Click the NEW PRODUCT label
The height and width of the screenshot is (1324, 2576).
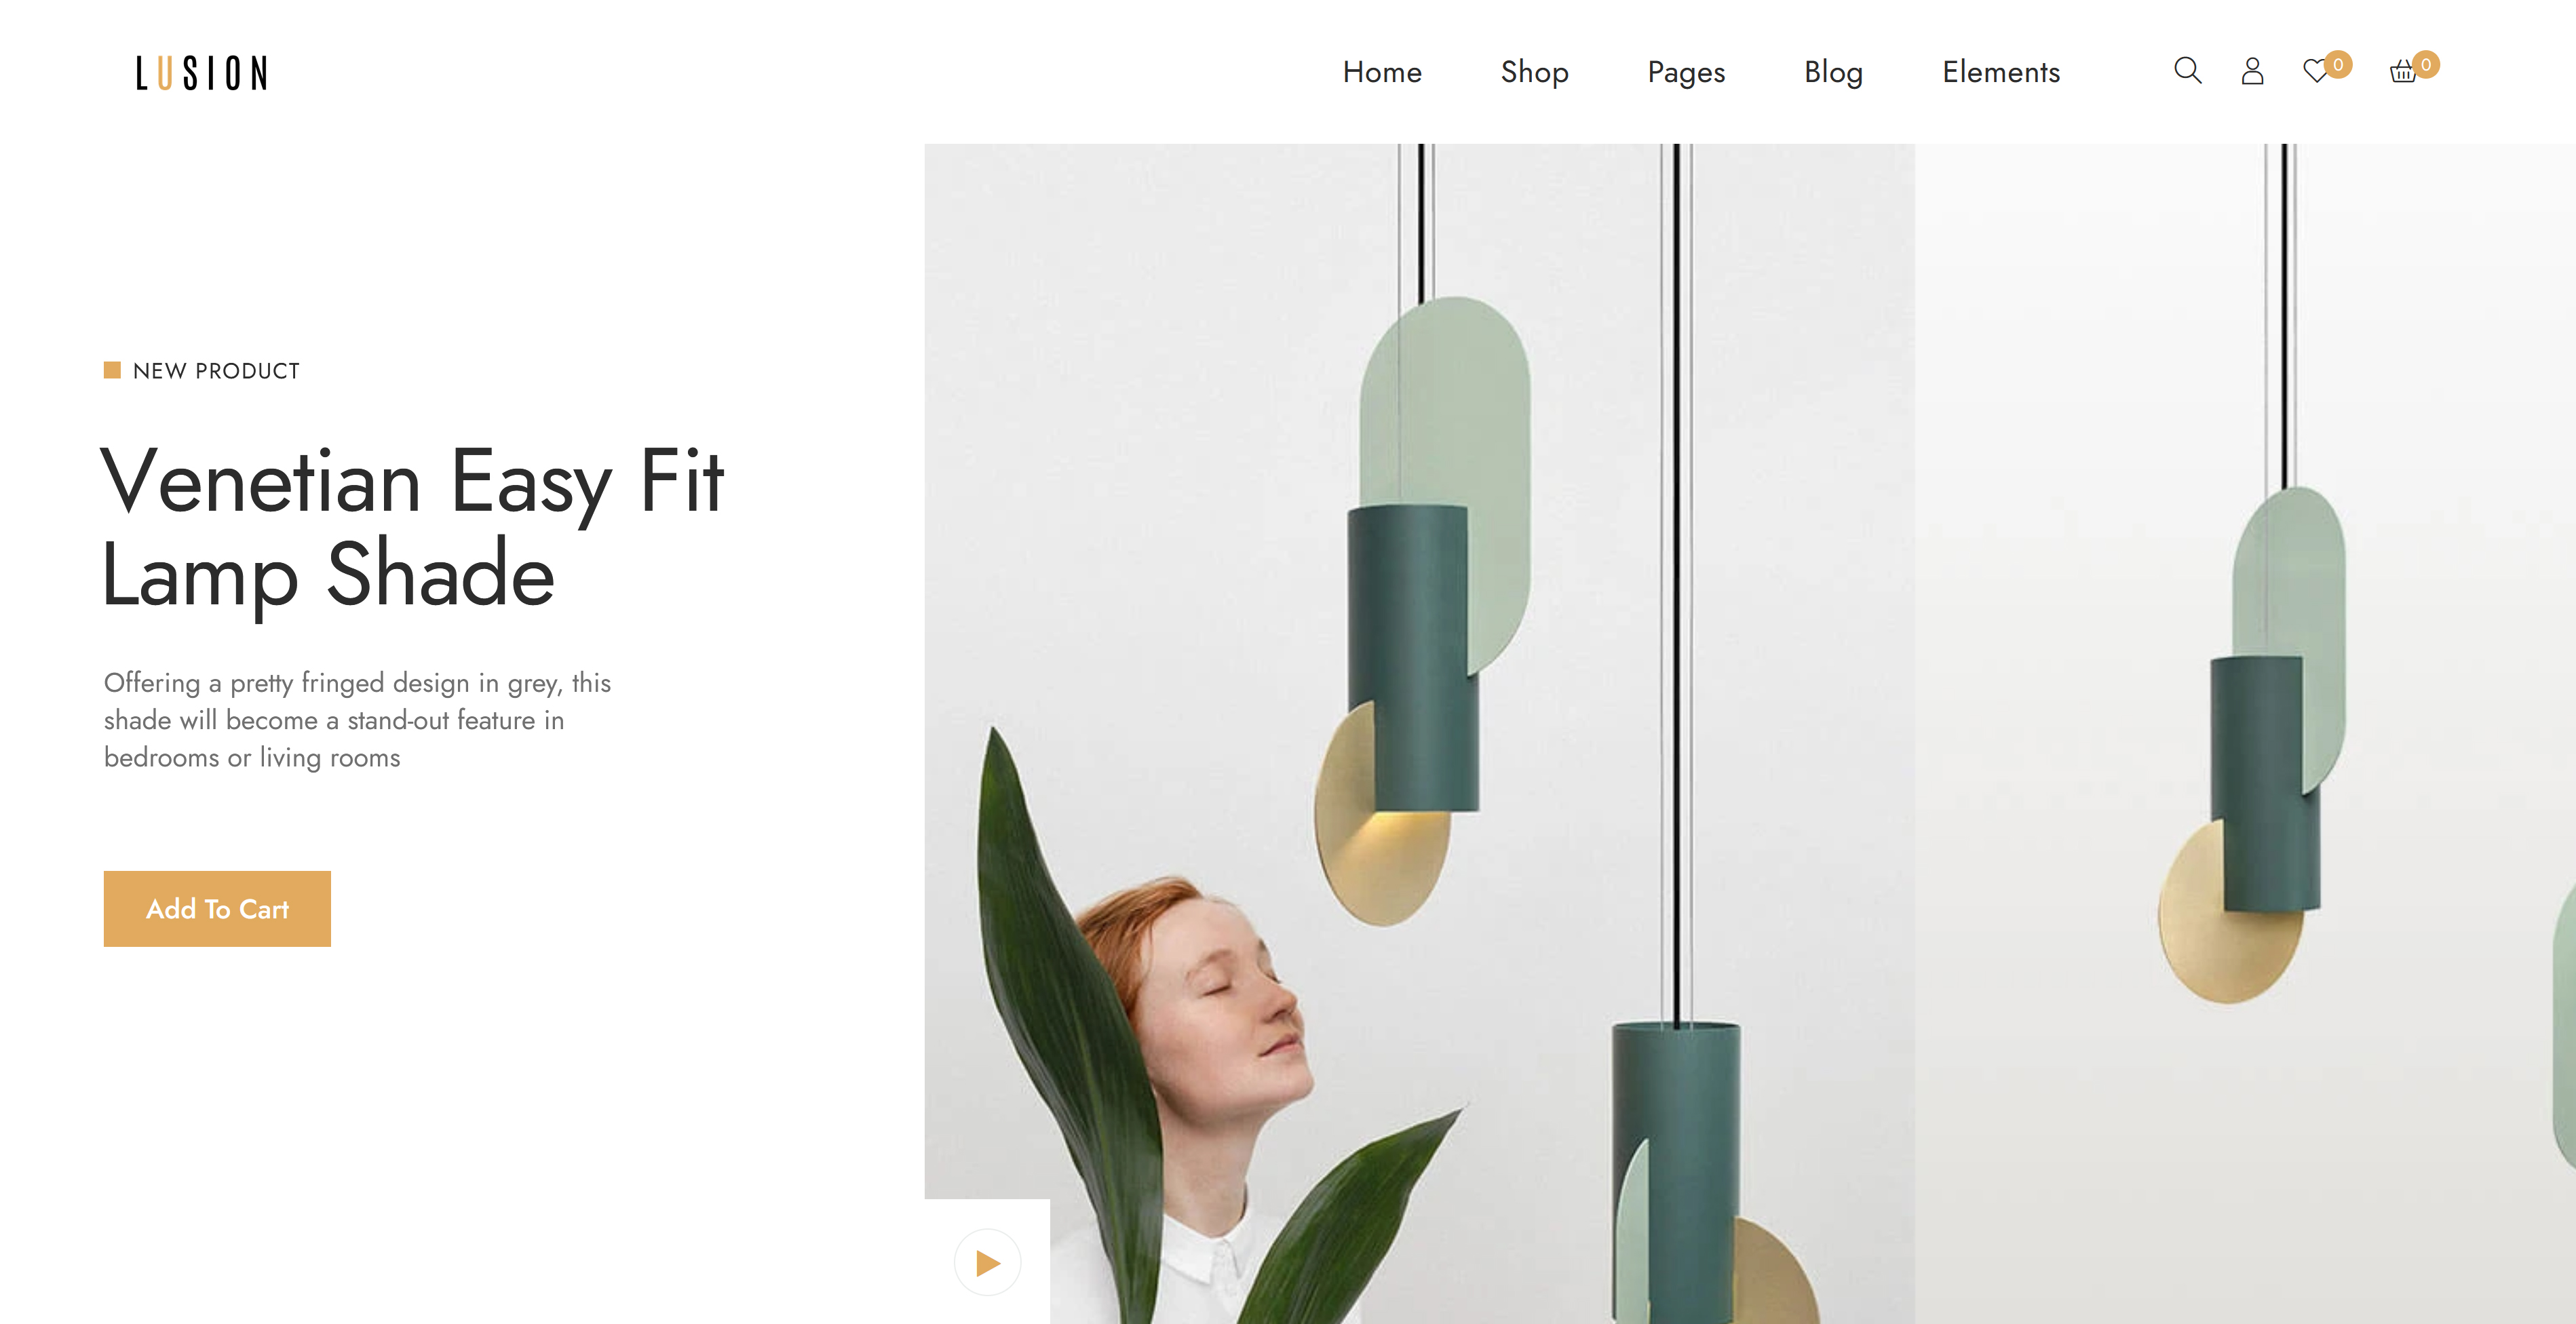[216, 371]
